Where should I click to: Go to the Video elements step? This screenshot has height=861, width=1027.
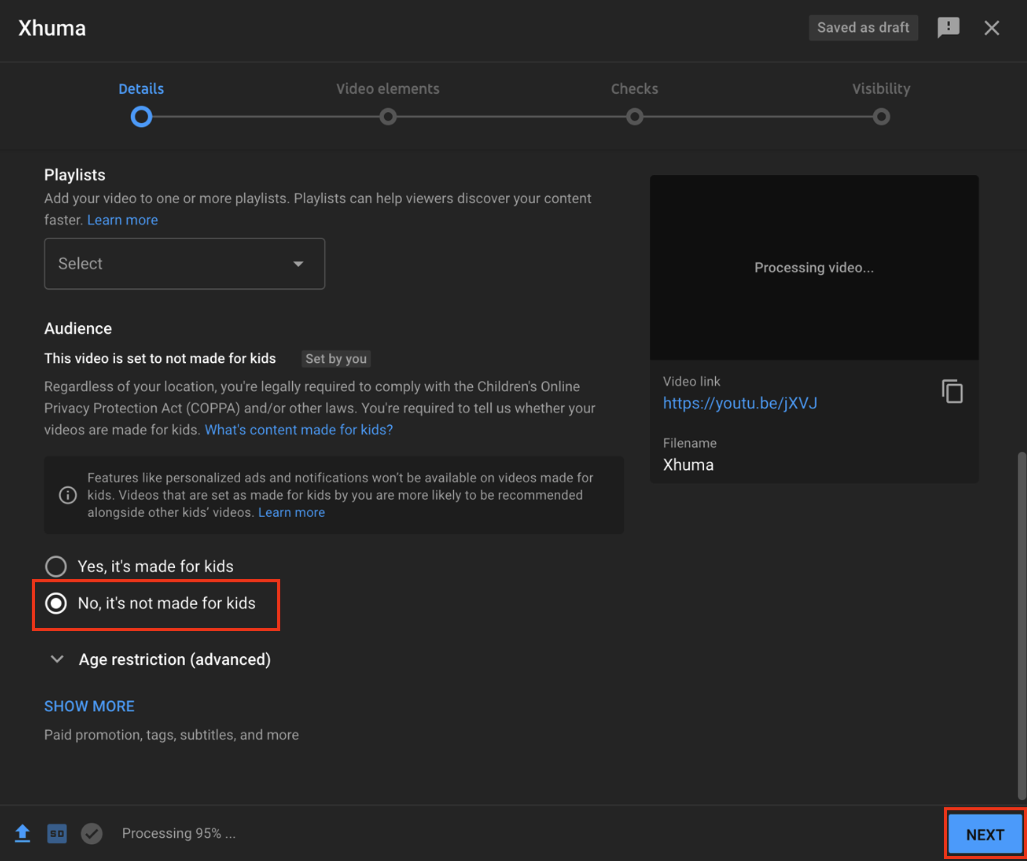388,89
